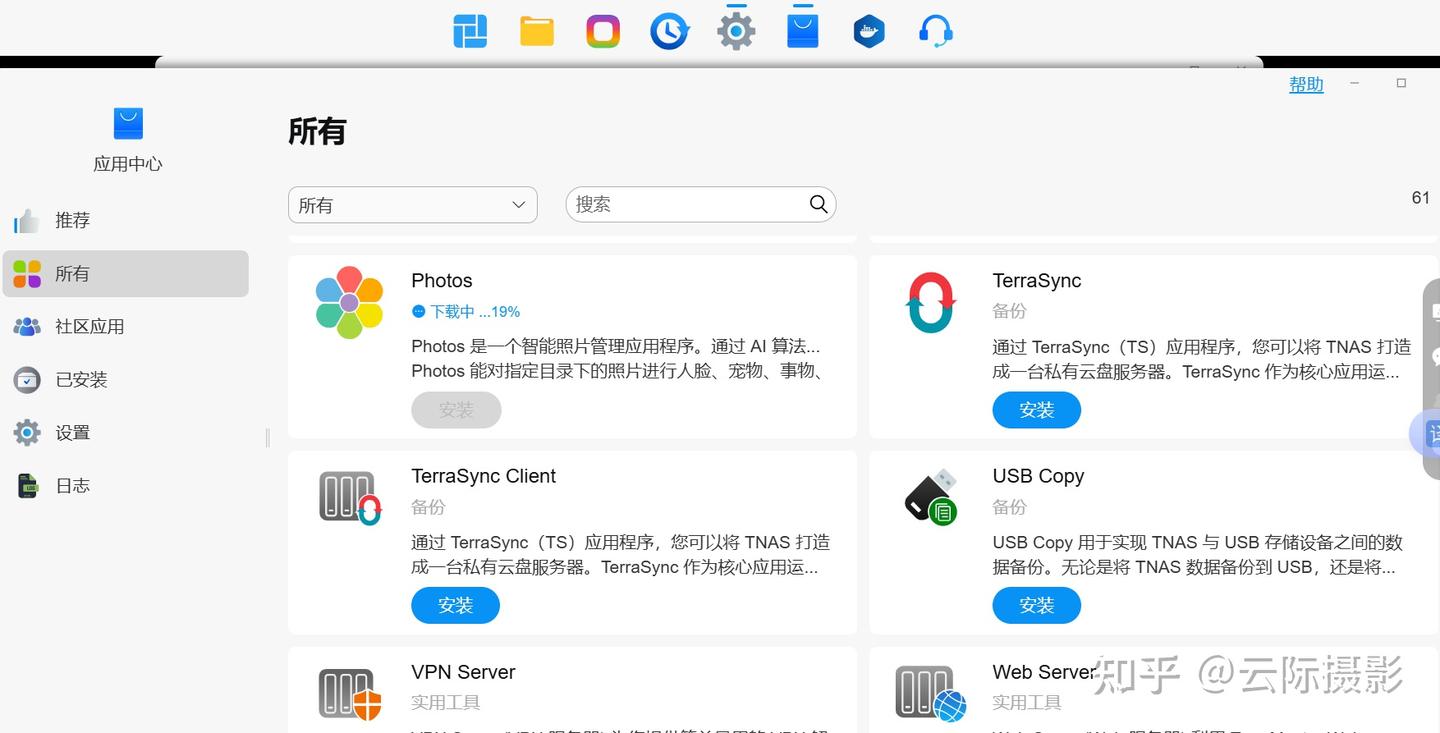Click the TerraSync app title
The width and height of the screenshot is (1440, 733).
pos(1037,281)
